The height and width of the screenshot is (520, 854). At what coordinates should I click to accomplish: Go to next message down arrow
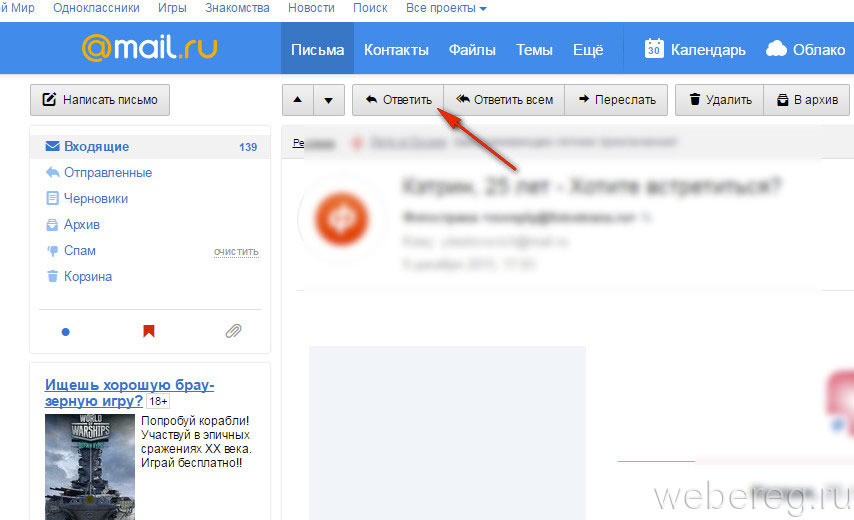click(x=329, y=100)
